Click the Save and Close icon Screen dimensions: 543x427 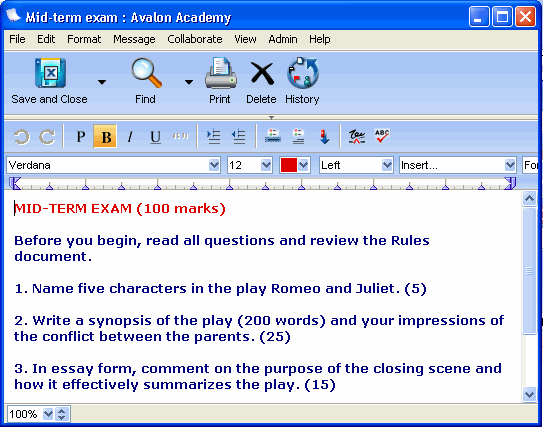pos(50,73)
